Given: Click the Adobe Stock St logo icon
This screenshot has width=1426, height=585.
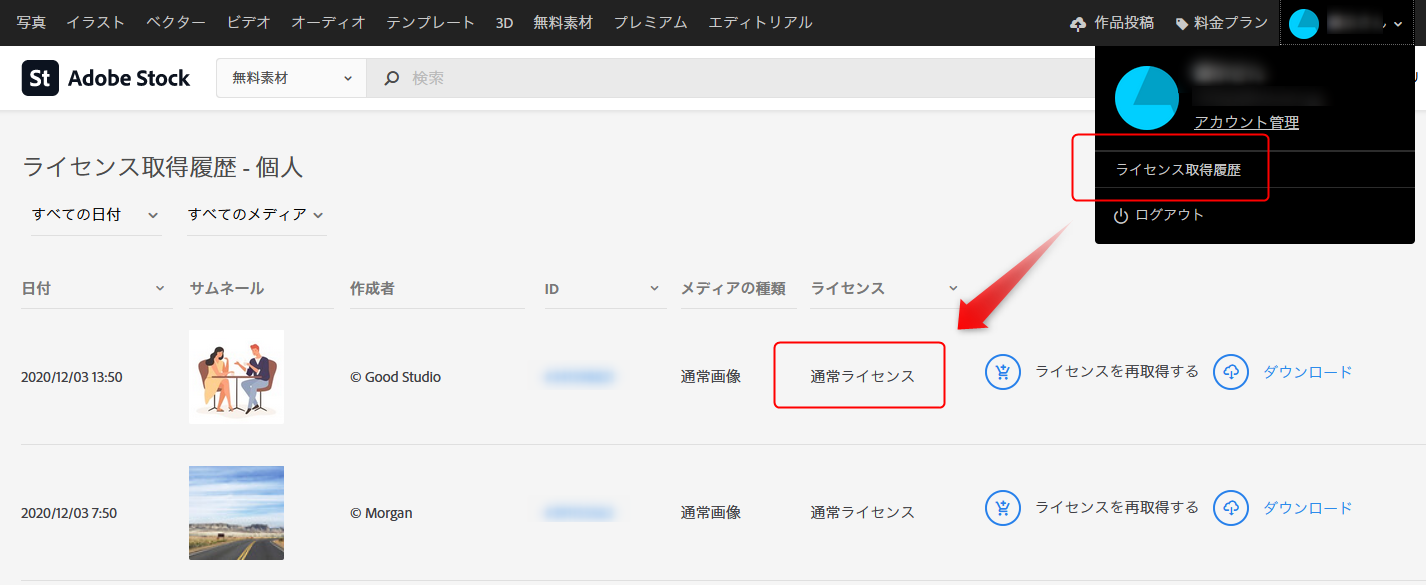Looking at the screenshot, I should (x=40, y=78).
